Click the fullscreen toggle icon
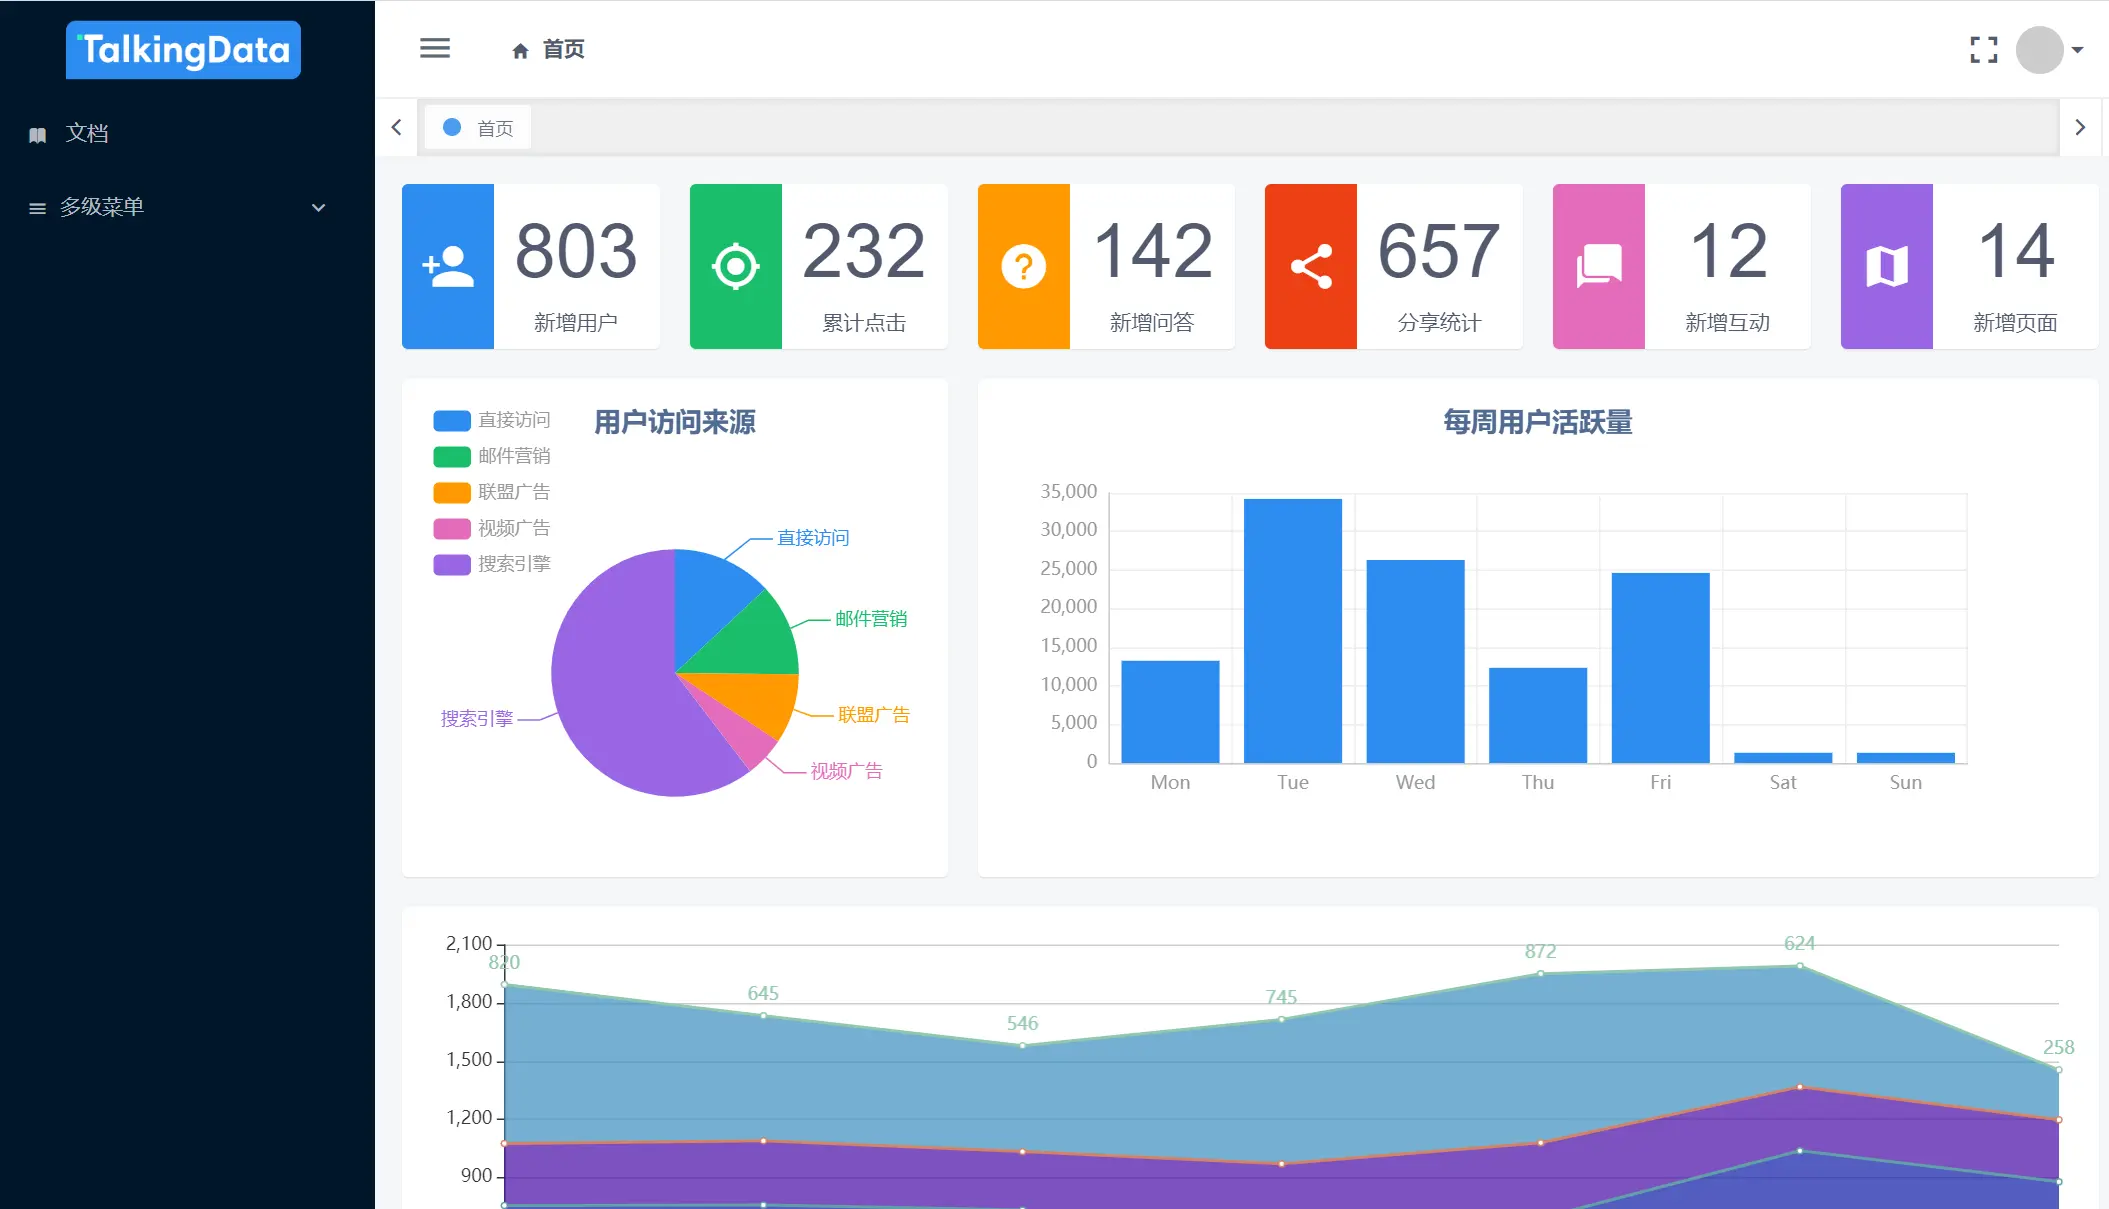2109x1209 pixels. pos(1983,50)
